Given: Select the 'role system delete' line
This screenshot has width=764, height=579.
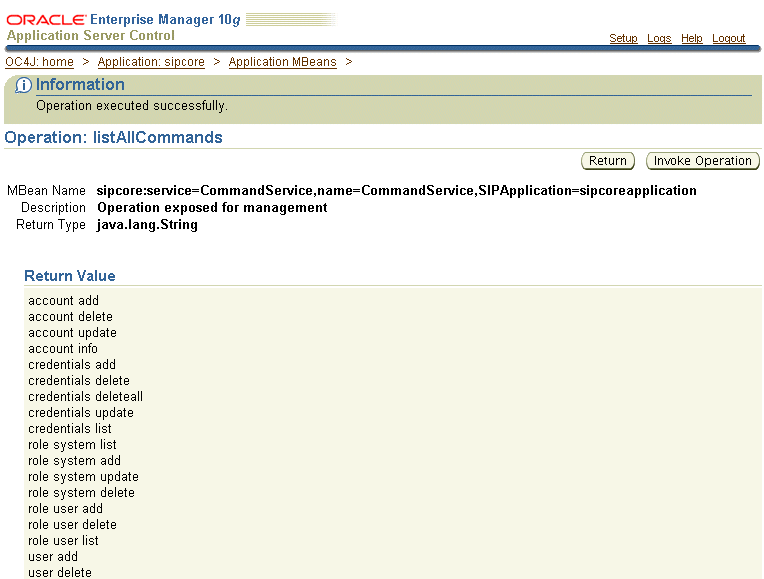Looking at the screenshot, I should [x=81, y=493].
